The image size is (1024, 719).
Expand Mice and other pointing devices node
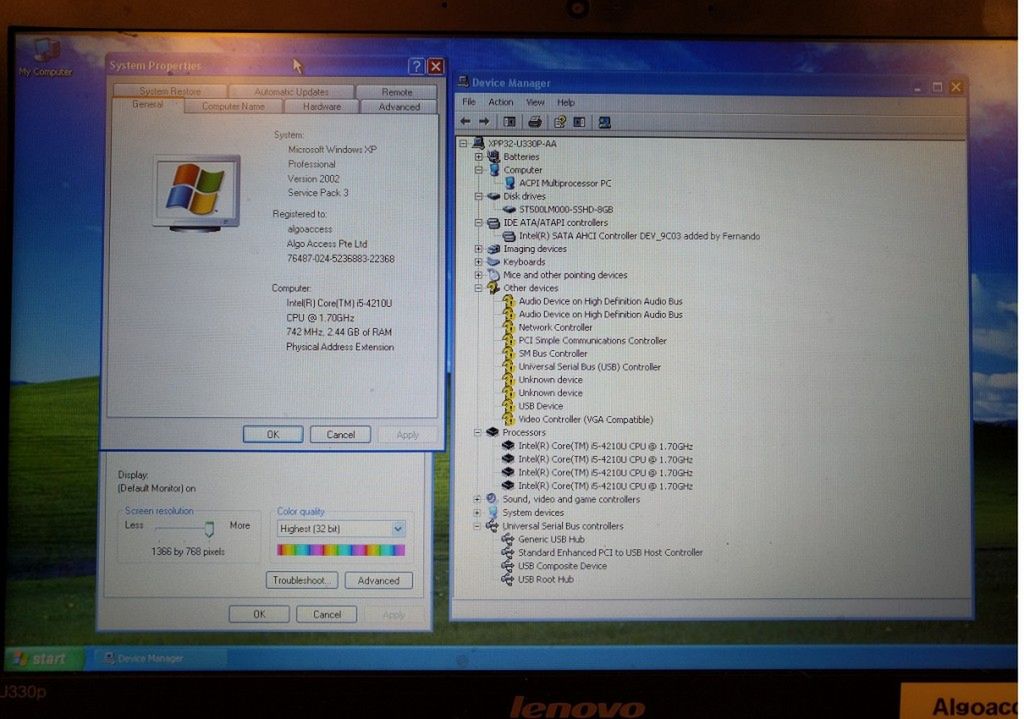(x=478, y=275)
